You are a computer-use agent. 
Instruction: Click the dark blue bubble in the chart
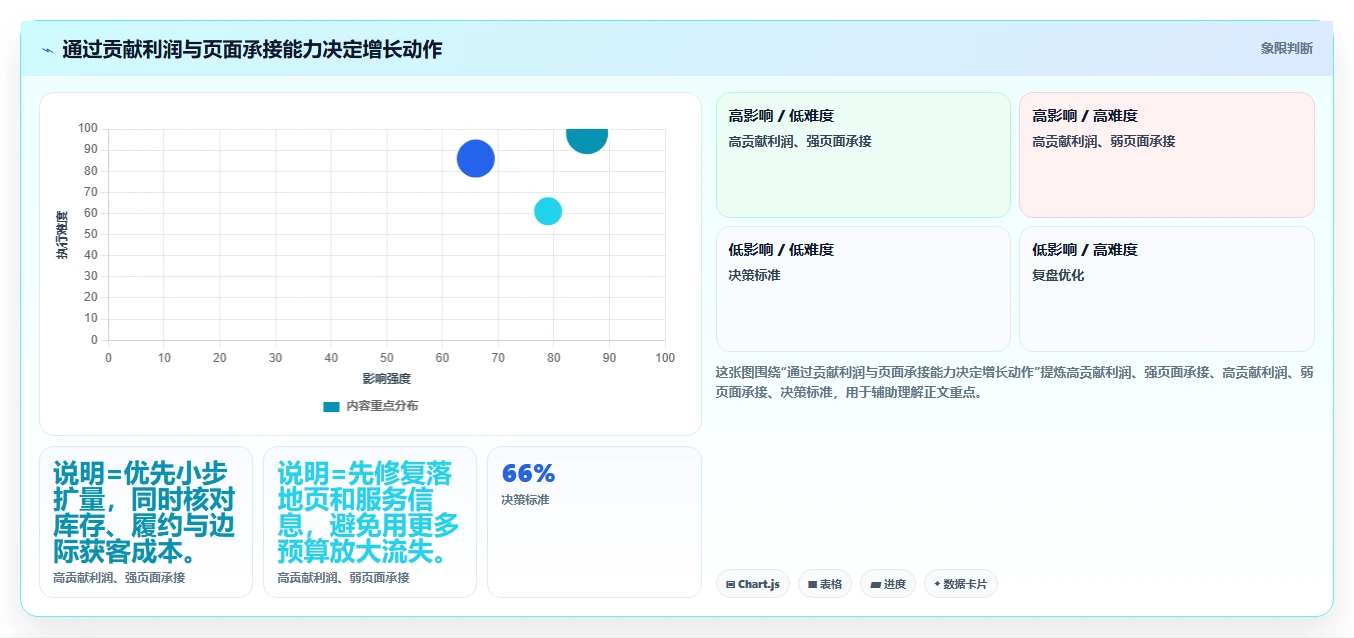pyautogui.click(x=476, y=158)
